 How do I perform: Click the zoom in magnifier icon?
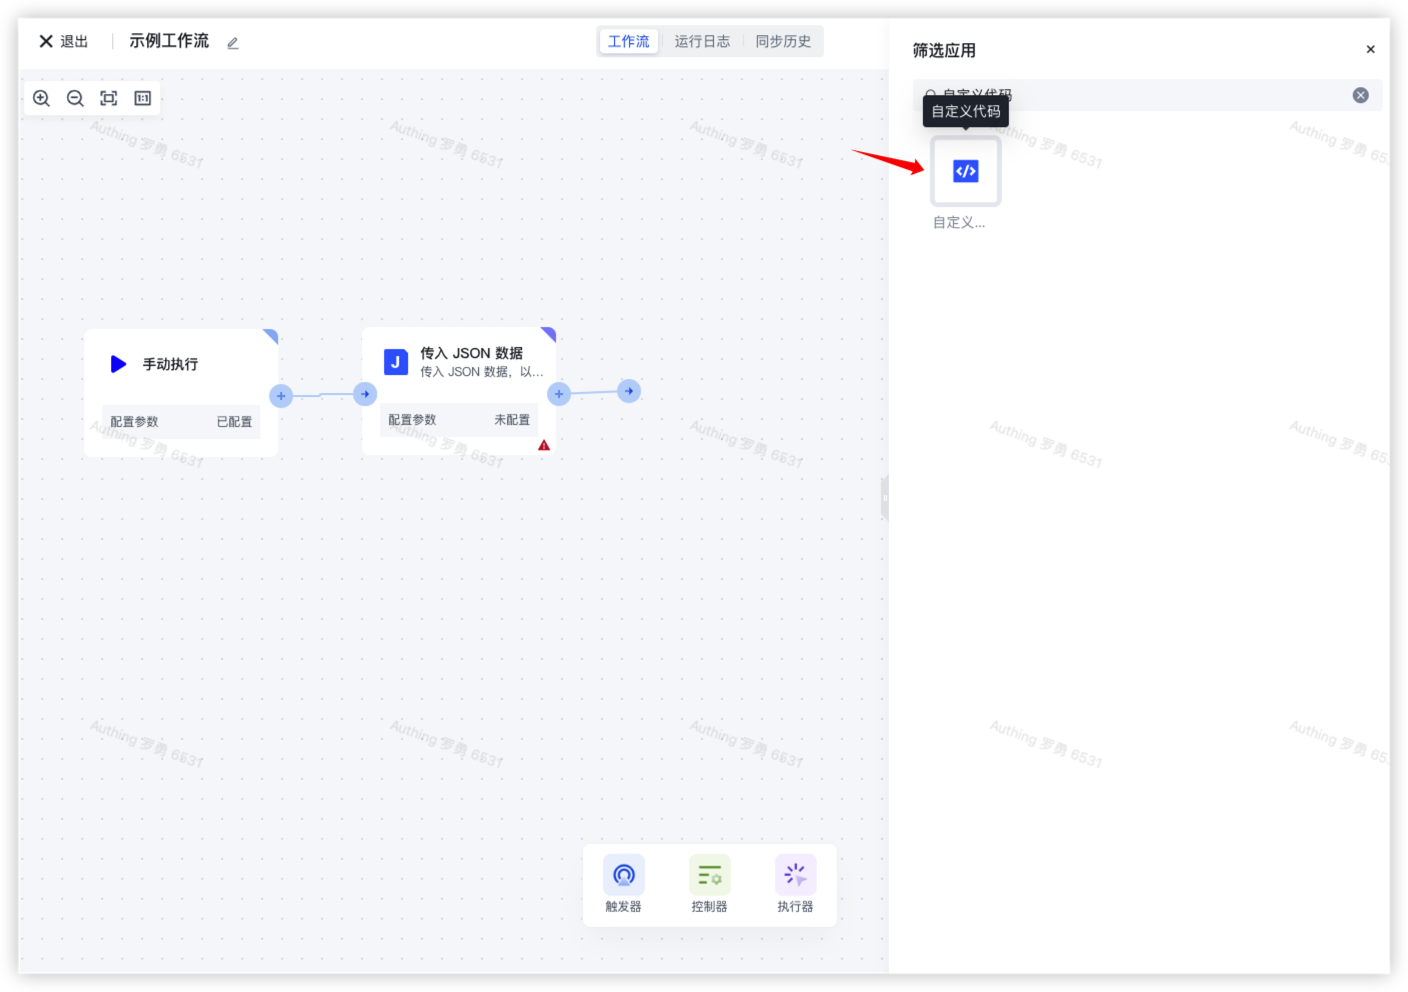tap(41, 98)
